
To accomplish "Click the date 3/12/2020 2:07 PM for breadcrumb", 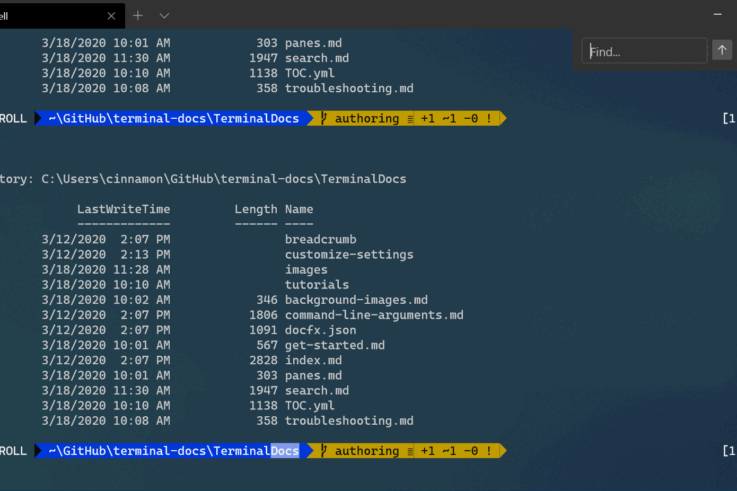I will 106,239.
